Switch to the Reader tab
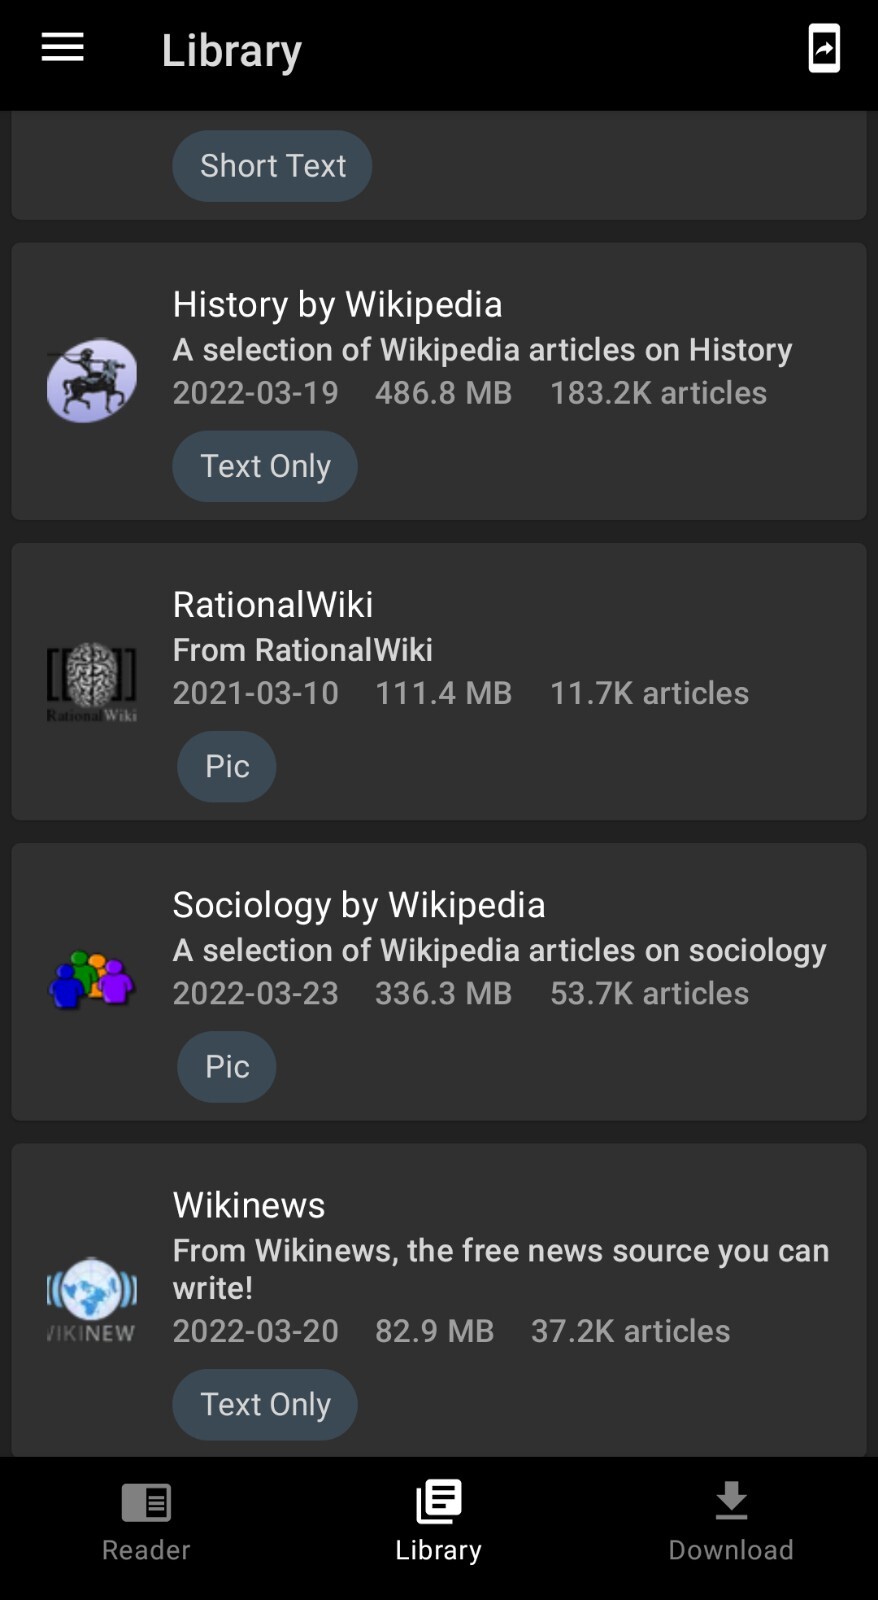Screen dimensions: 878x1600 click(146, 1522)
